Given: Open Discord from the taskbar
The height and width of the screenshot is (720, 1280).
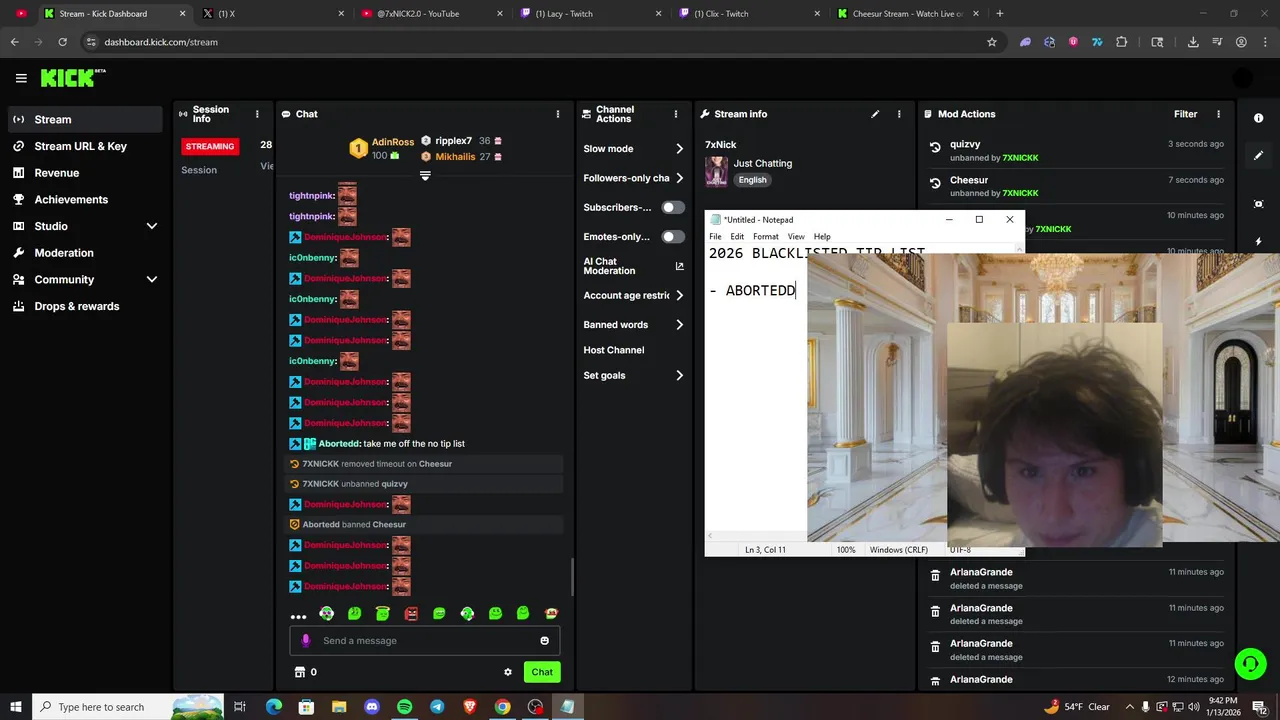Looking at the screenshot, I should coord(372,707).
